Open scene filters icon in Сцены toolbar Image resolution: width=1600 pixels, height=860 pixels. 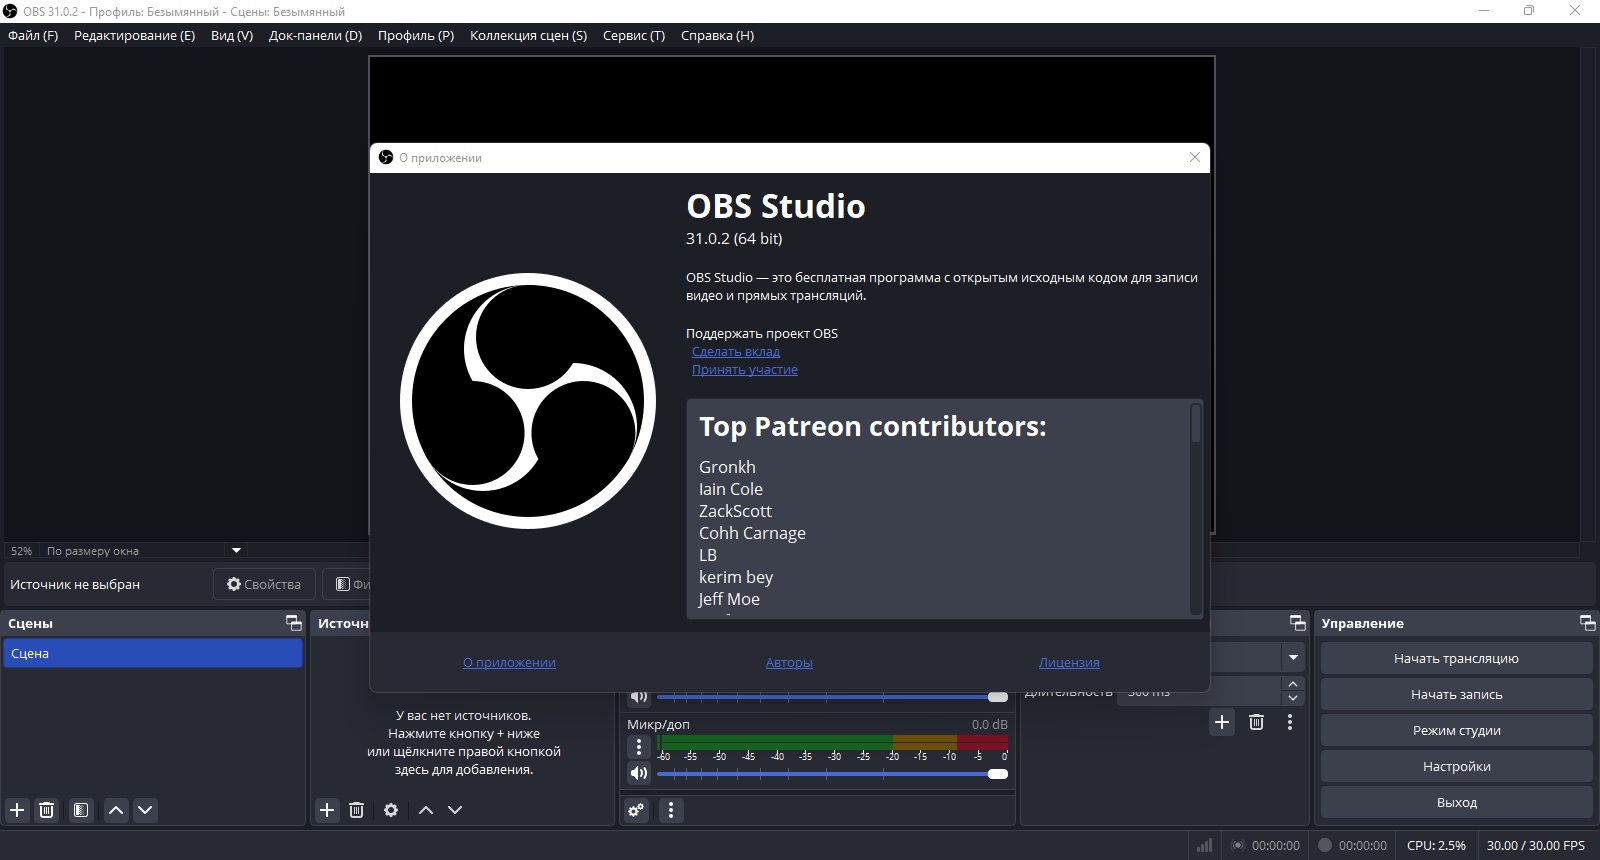[x=81, y=810]
